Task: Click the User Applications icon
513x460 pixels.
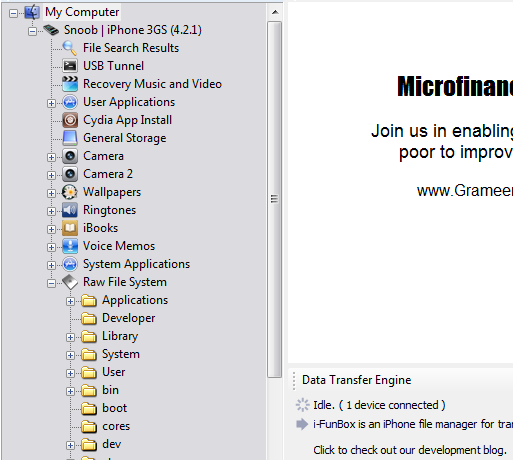Action: [x=70, y=102]
